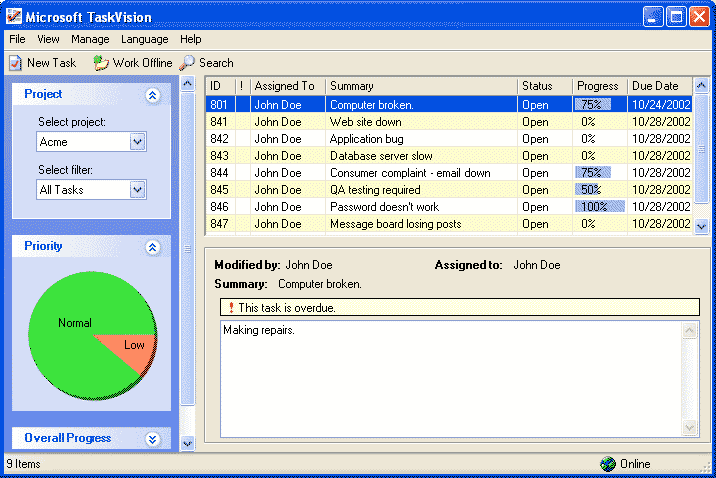Click into the 'Making repairs.' notes text box
The image size is (716, 478).
point(451,379)
